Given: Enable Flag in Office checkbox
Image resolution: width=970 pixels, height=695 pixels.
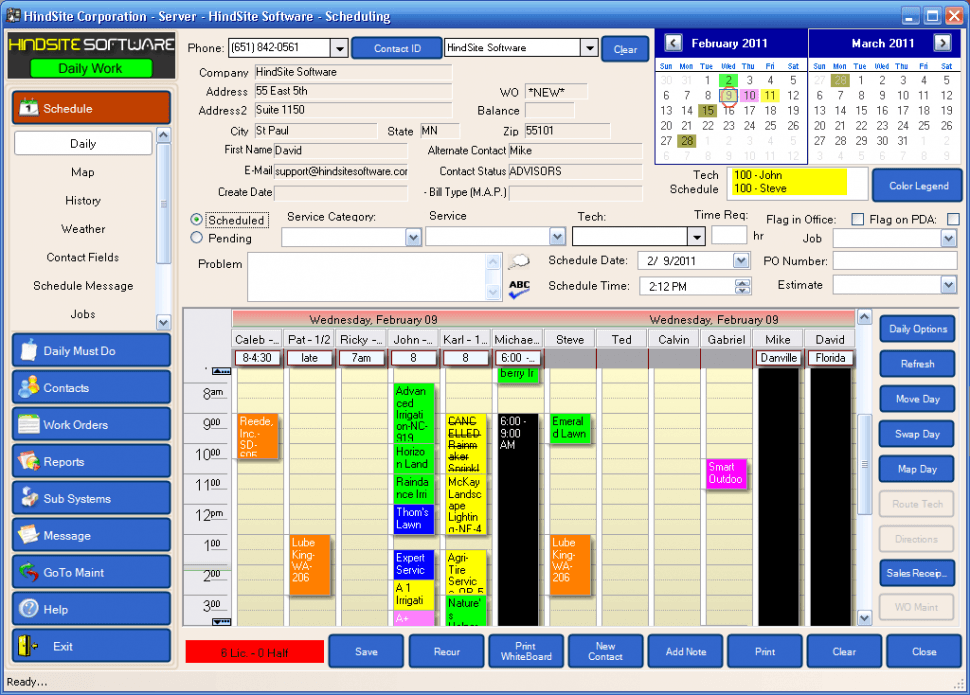Looking at the screenshot, I should [857, 219].
